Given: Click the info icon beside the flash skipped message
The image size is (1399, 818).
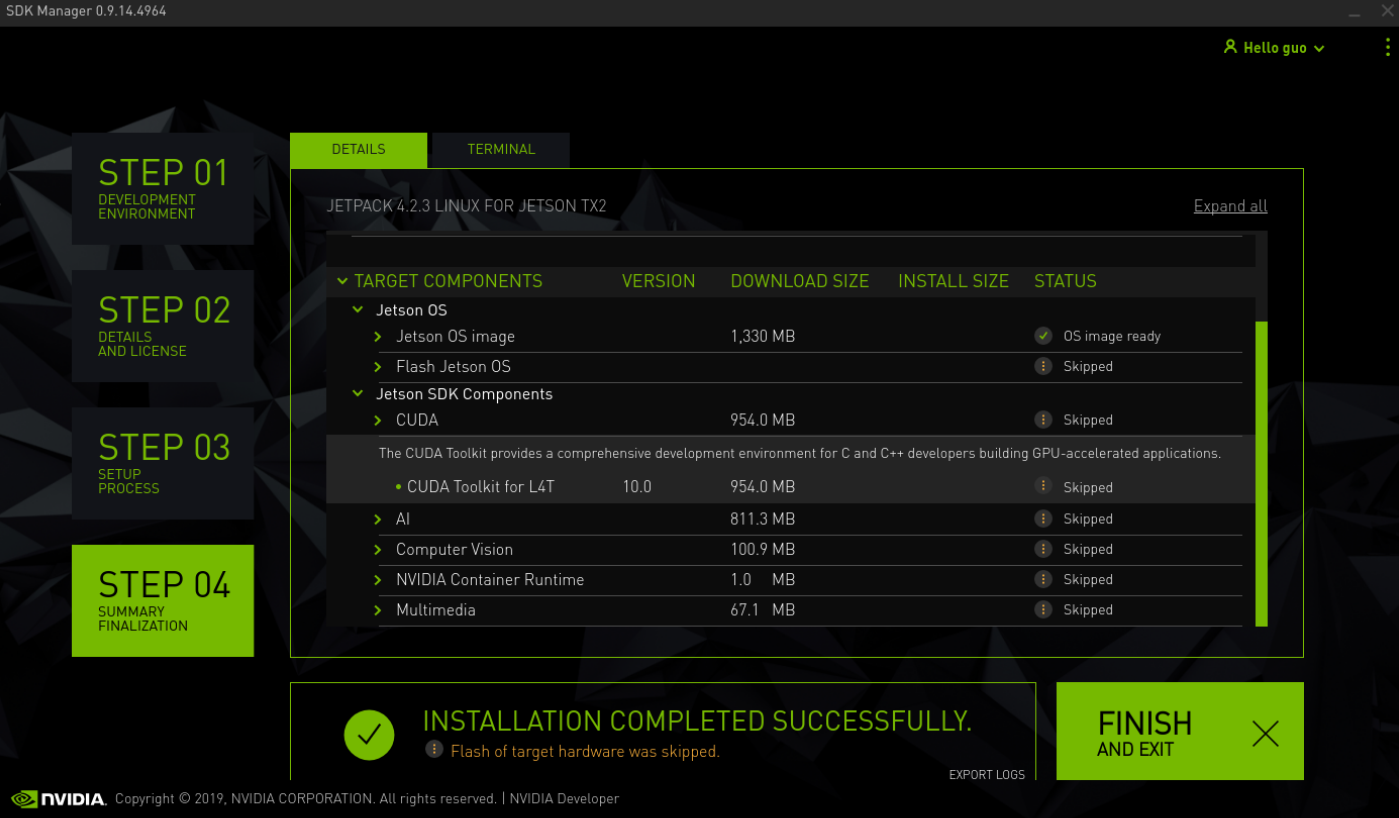Looking at the screenshot, I should click(434, 749).
